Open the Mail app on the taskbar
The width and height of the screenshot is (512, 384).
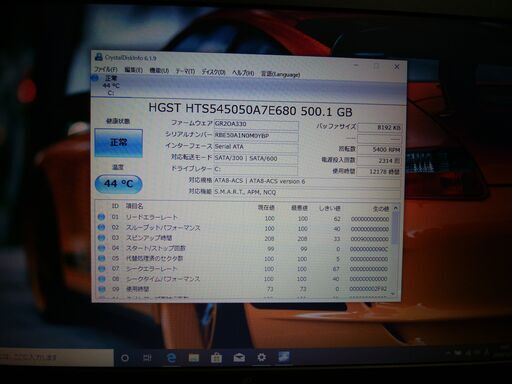239,358
